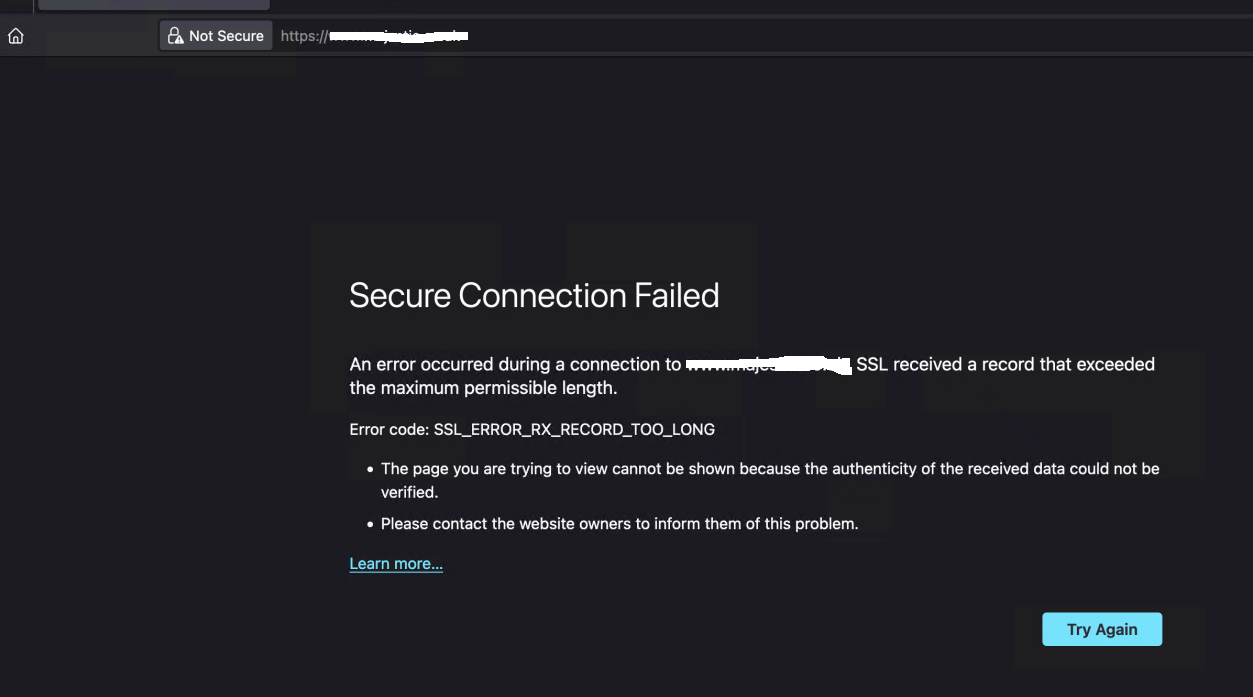This screenshot has width=1253, height=697.
Task: Click the Home icon in the toolbar
Action: 16,36
